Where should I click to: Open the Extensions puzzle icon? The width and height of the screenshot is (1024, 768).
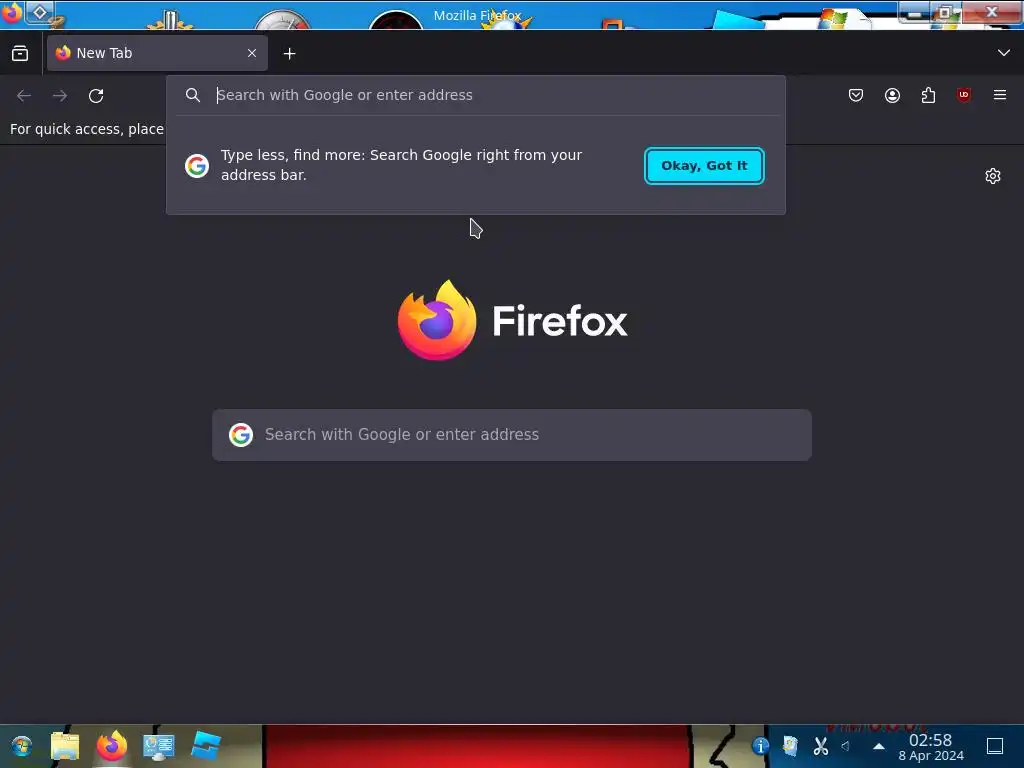928,95
